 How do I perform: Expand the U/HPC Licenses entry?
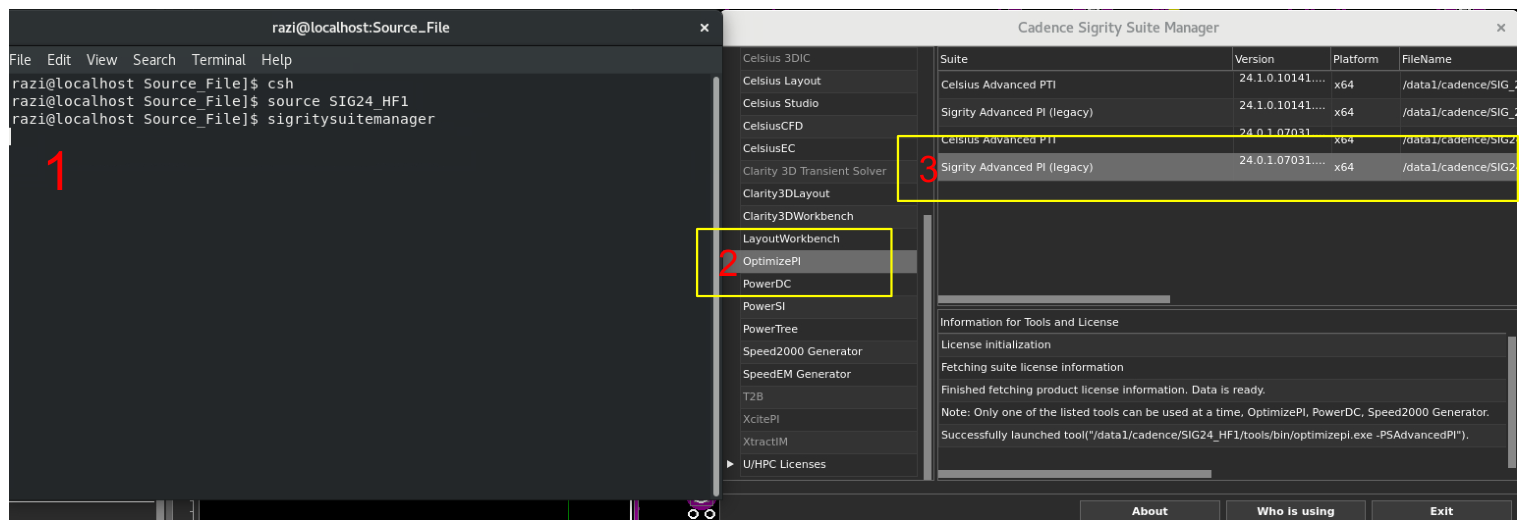[730, 464]
